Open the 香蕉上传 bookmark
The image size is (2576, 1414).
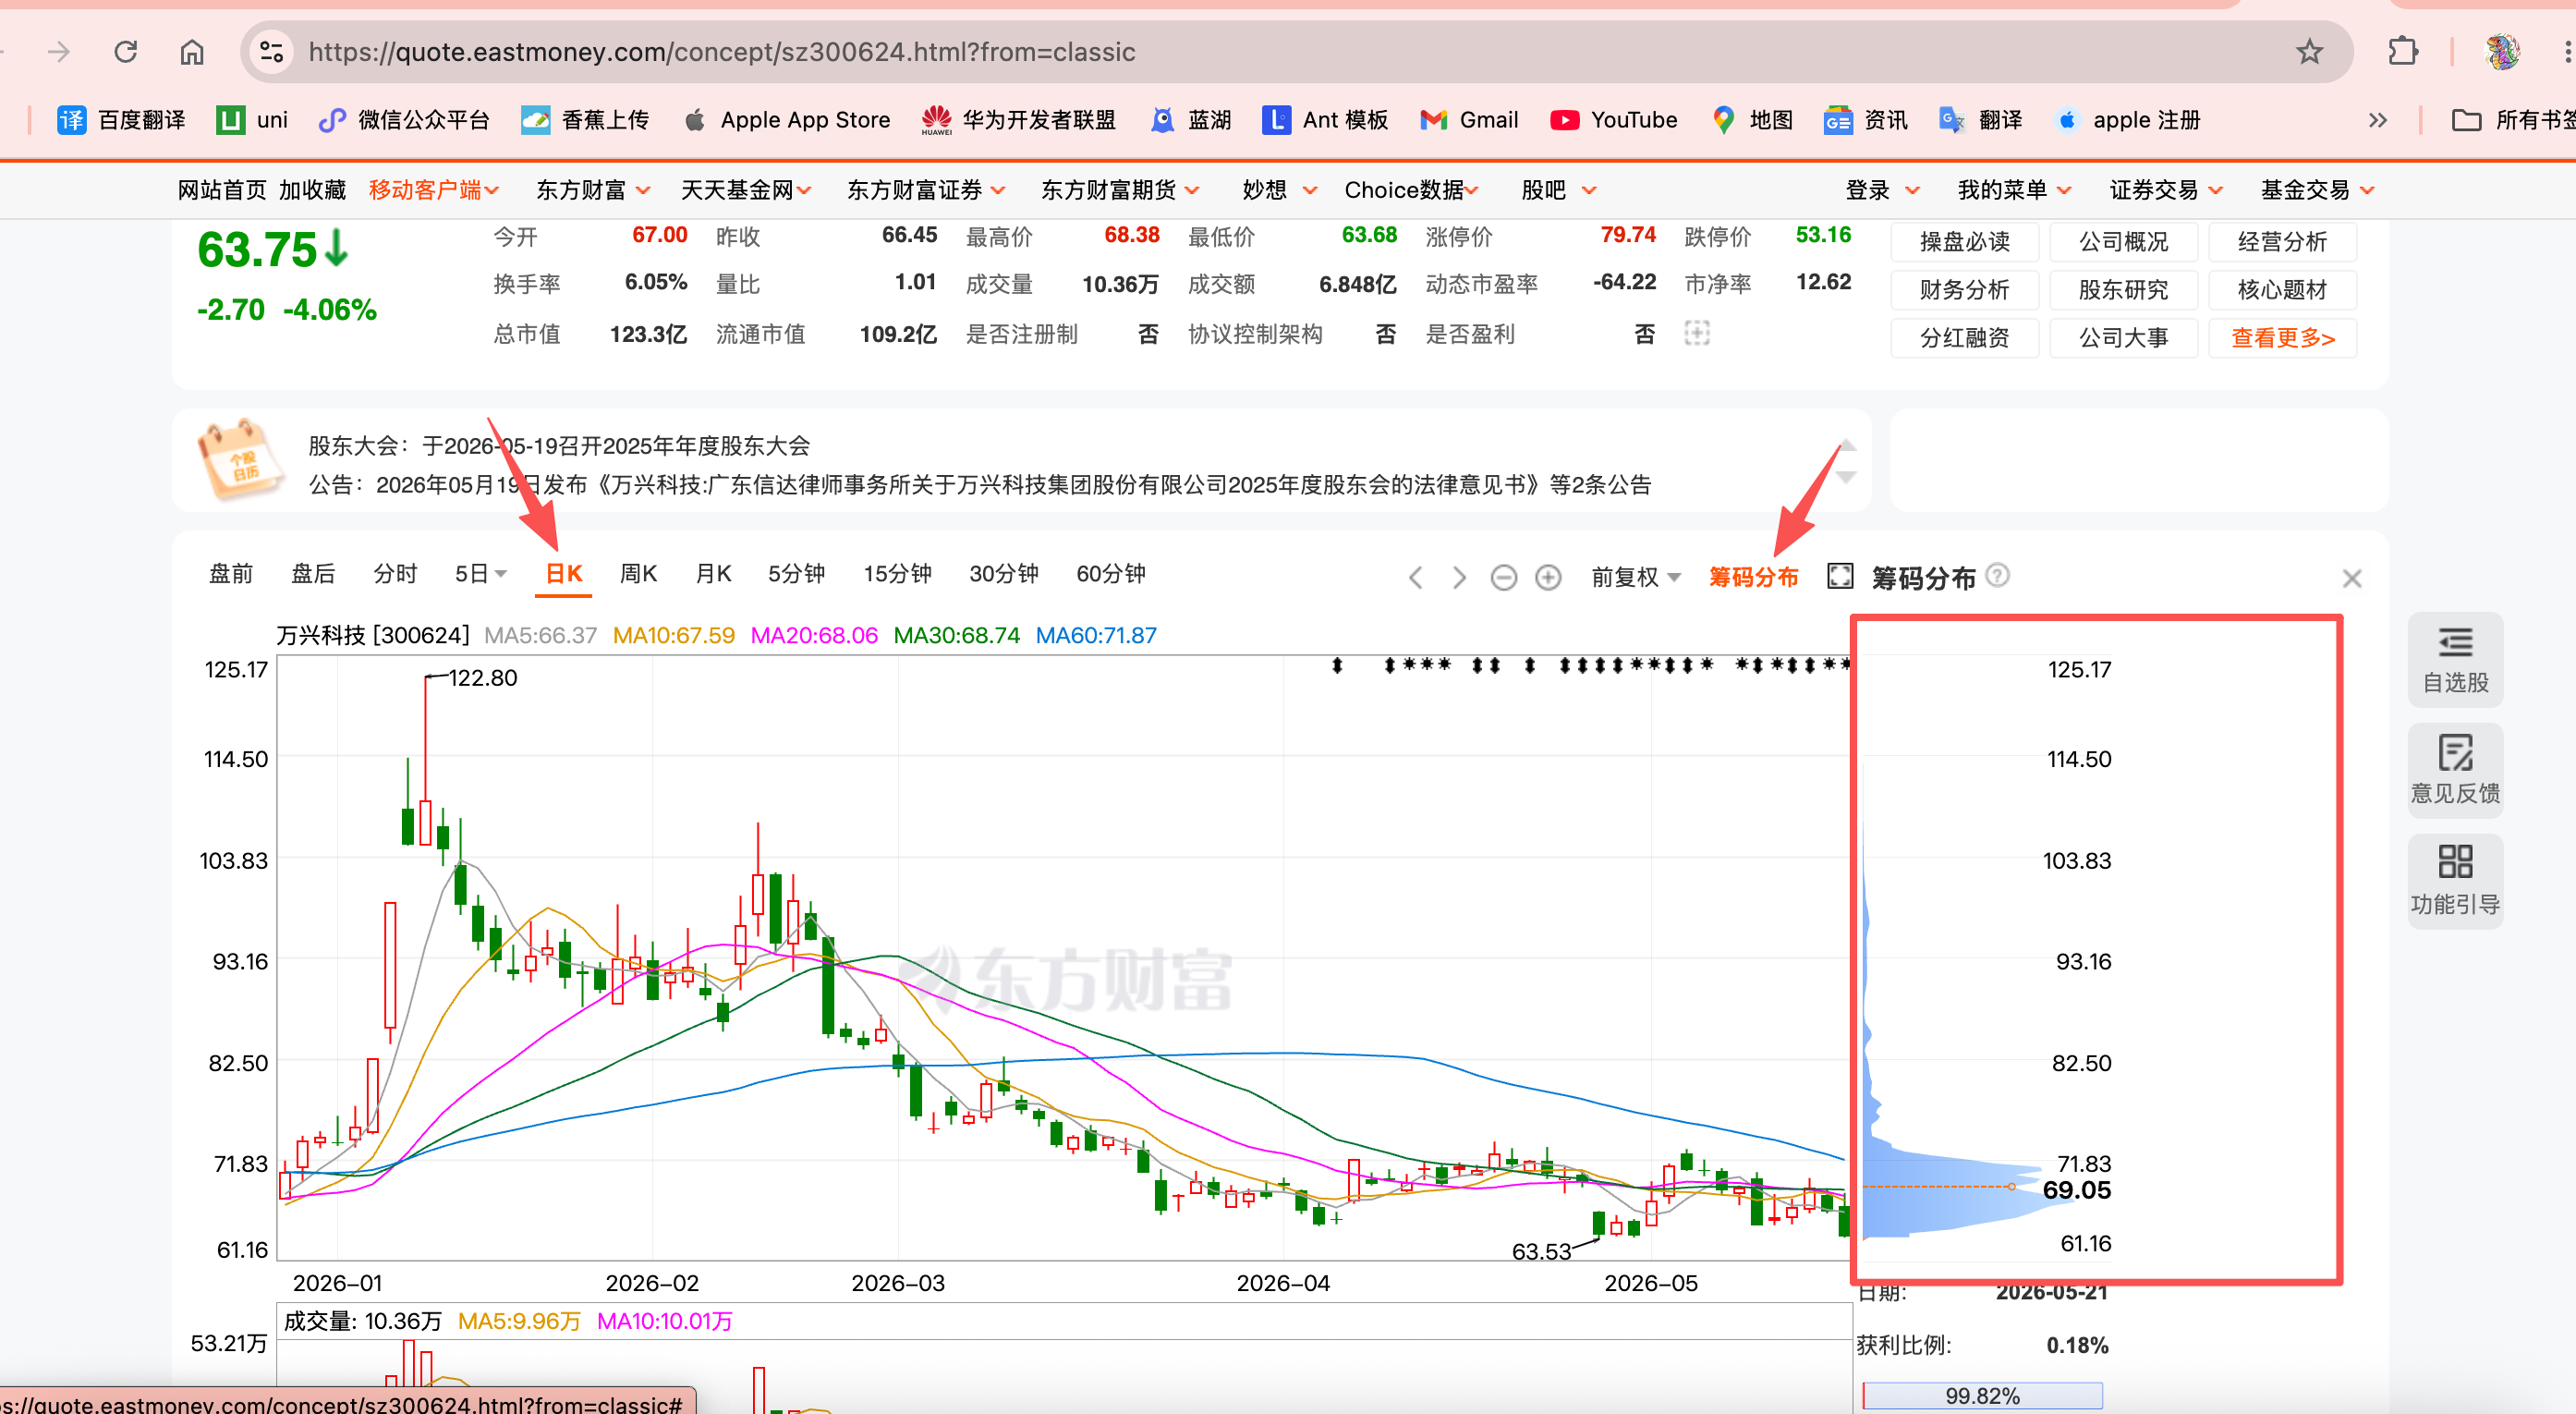[x=585, y=120]
